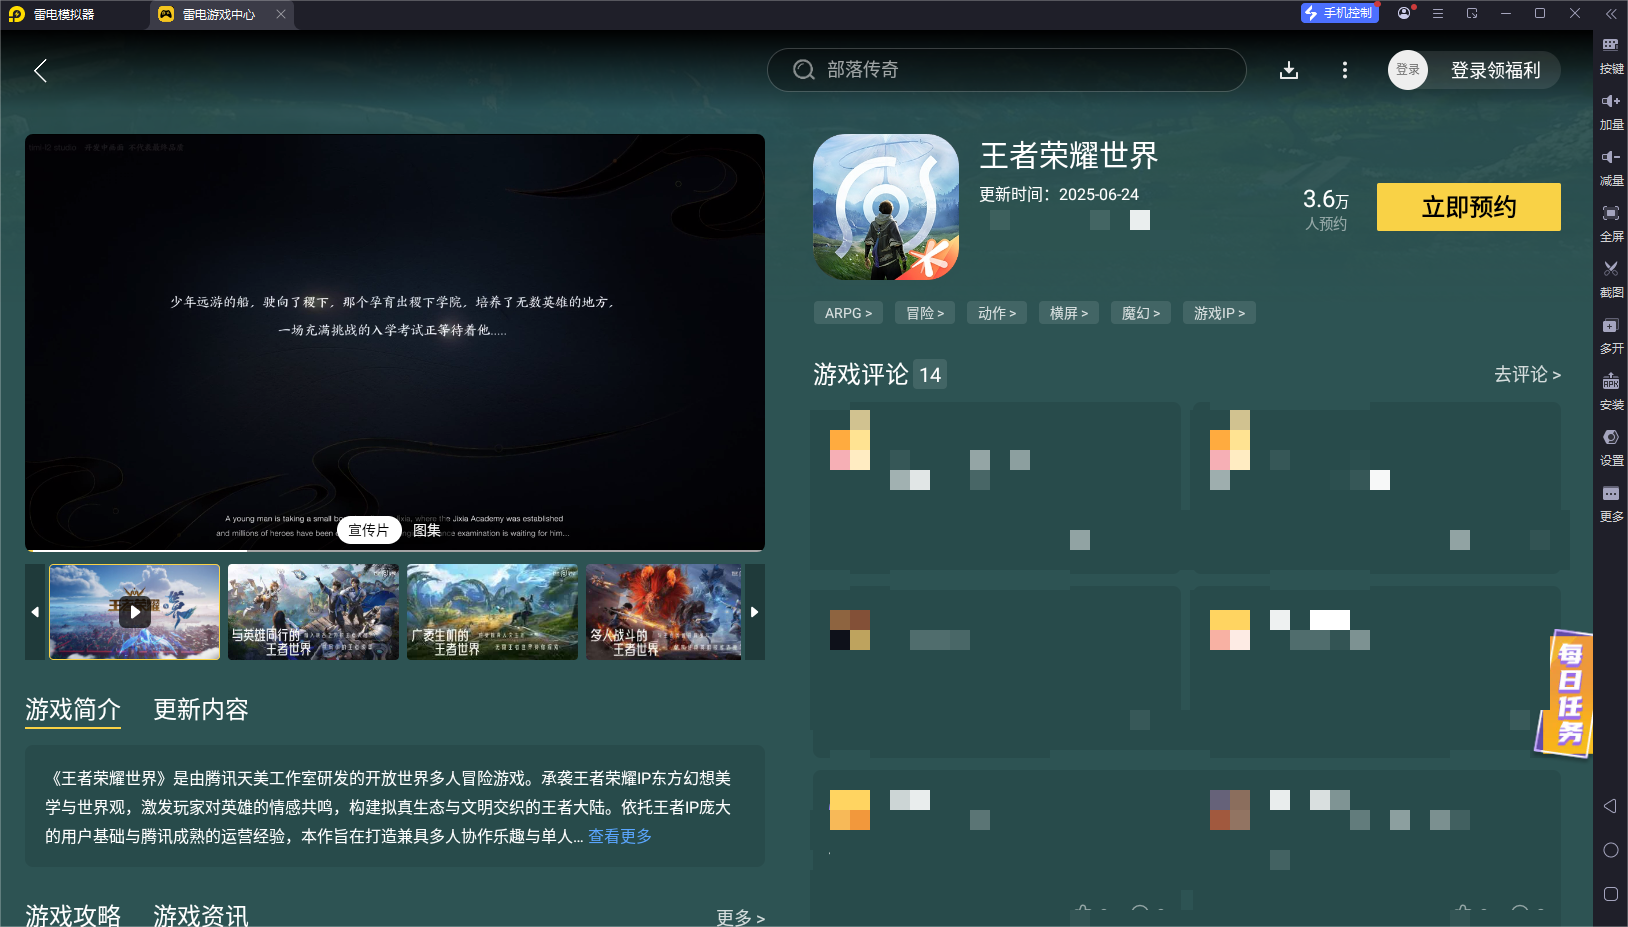Switch media viewer to 图集 gallery

[x=428, y=530]
